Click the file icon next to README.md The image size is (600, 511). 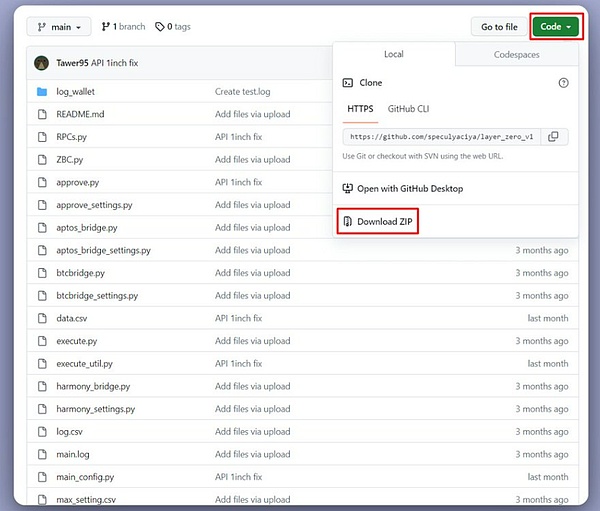[x=42, y=114]
